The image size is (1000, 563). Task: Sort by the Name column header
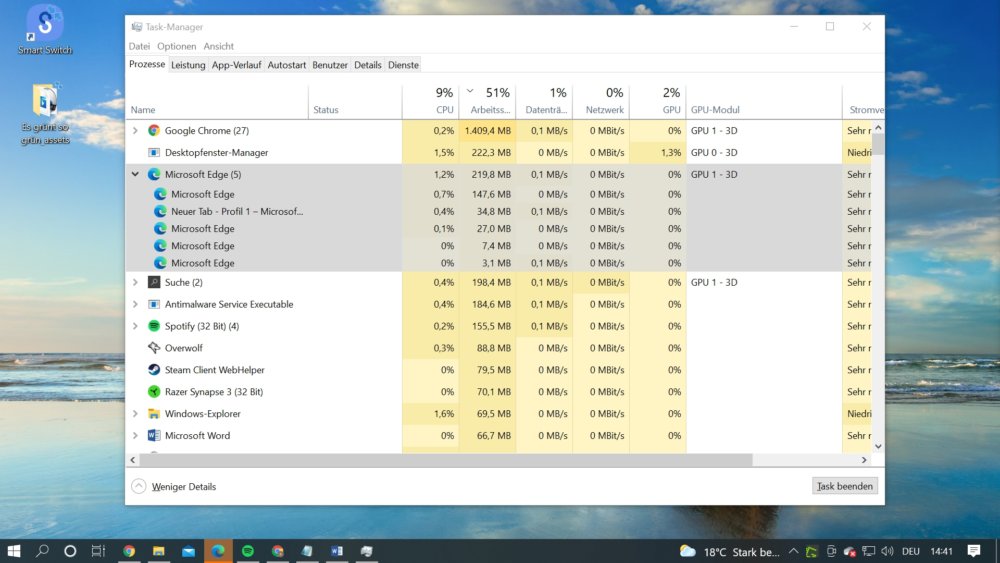click(217, 101)
